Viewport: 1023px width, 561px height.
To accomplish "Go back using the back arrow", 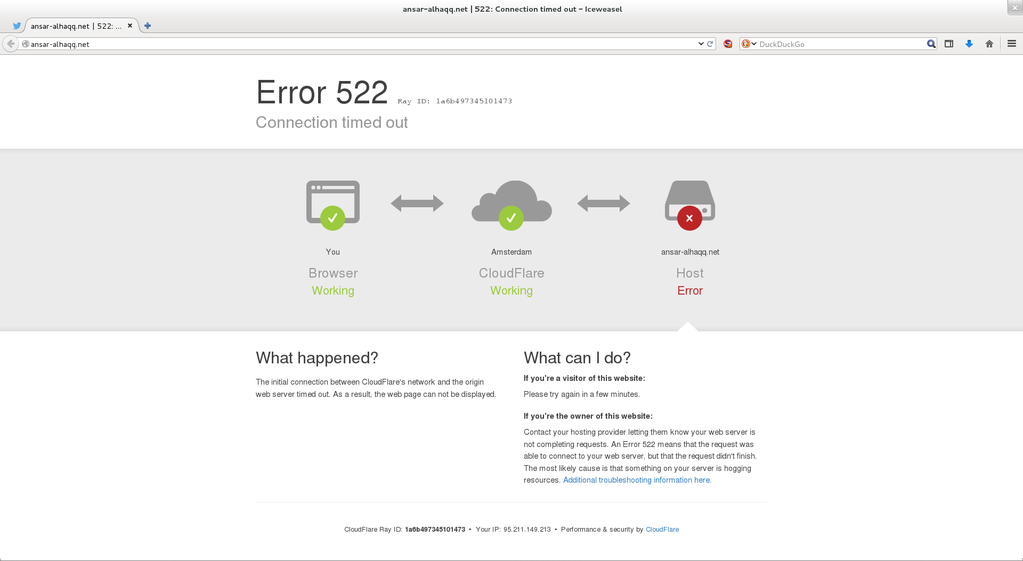I will [11, 44].
